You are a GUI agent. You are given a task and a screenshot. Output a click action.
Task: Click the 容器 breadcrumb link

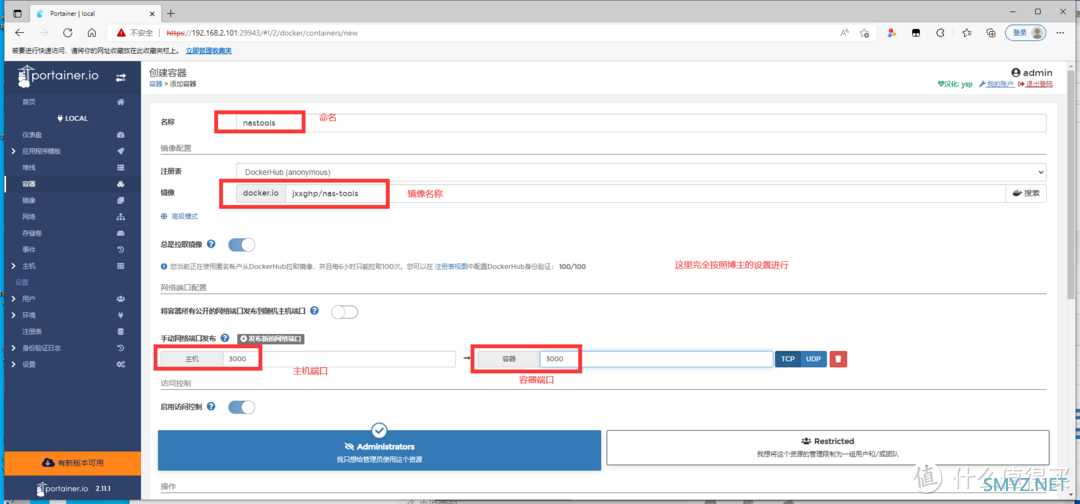(x=155, y=84)
